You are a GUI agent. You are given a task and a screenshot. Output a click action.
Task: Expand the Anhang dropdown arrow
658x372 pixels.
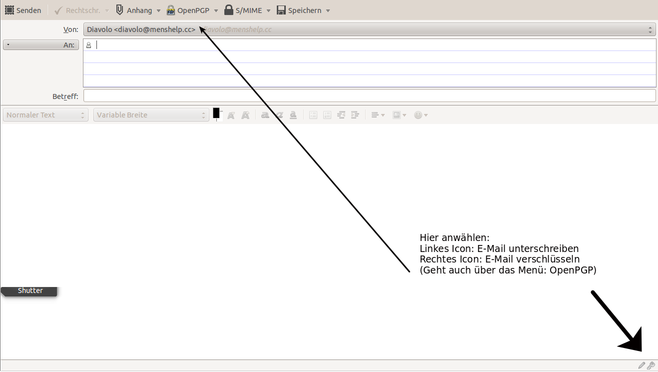click(x=159, y=10)
